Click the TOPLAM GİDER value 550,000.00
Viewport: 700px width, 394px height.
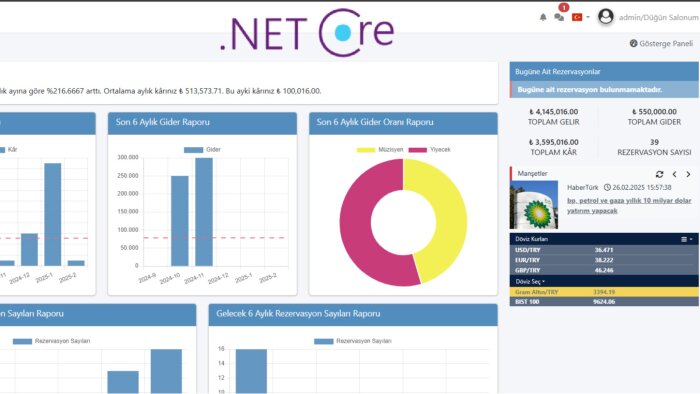pyautogui.click(x=654, y=112)
